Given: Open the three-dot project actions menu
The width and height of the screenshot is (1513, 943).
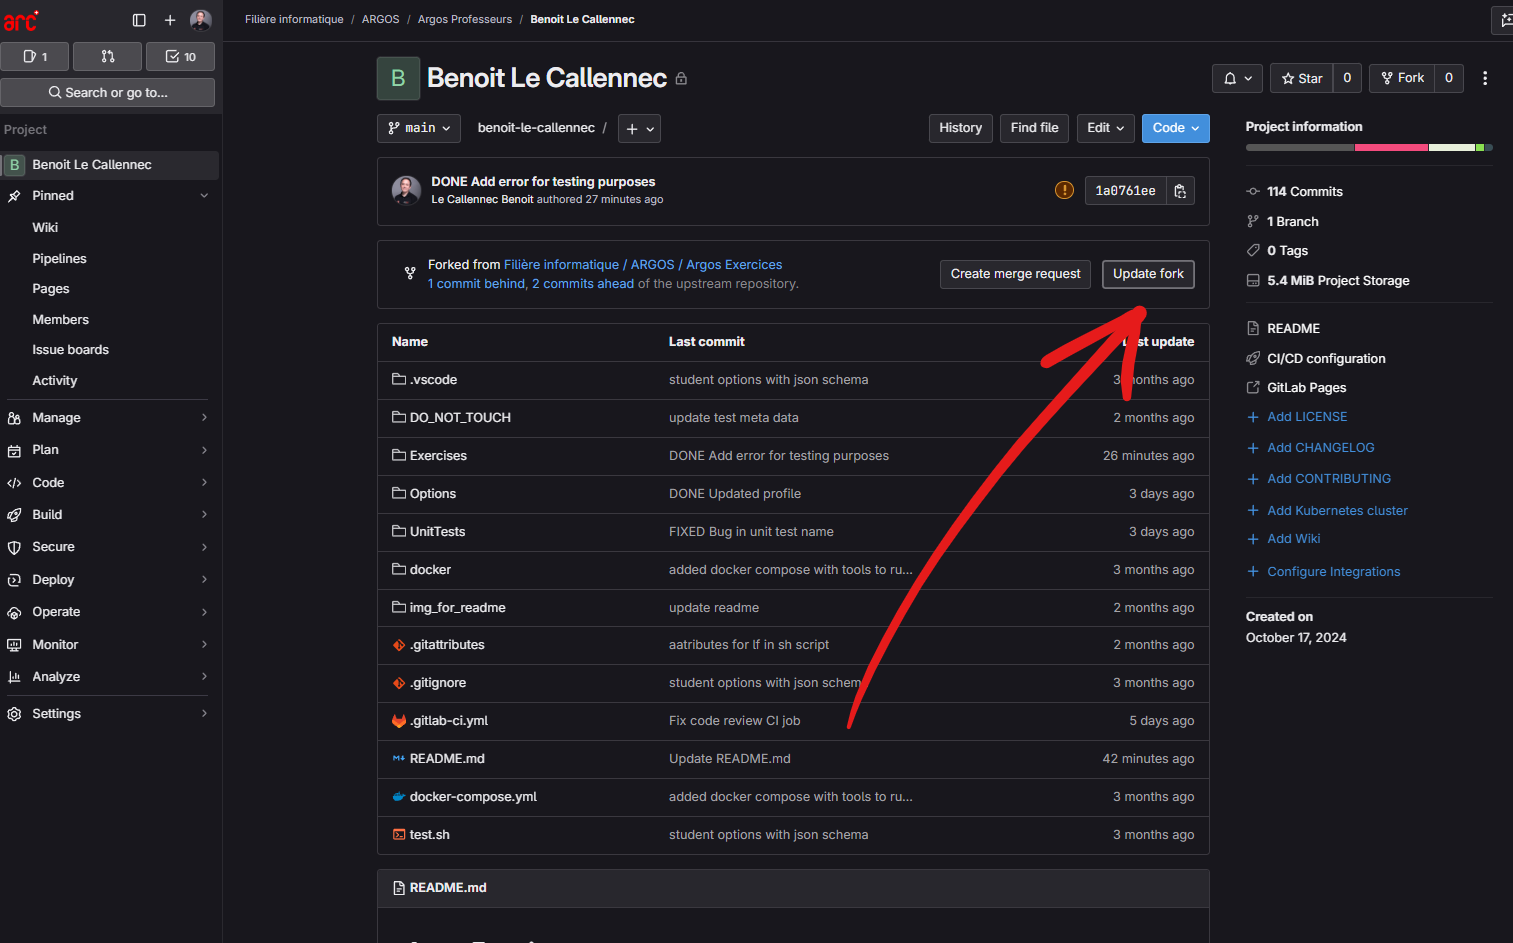Looking at the screenshot, I should point(1485,78).
